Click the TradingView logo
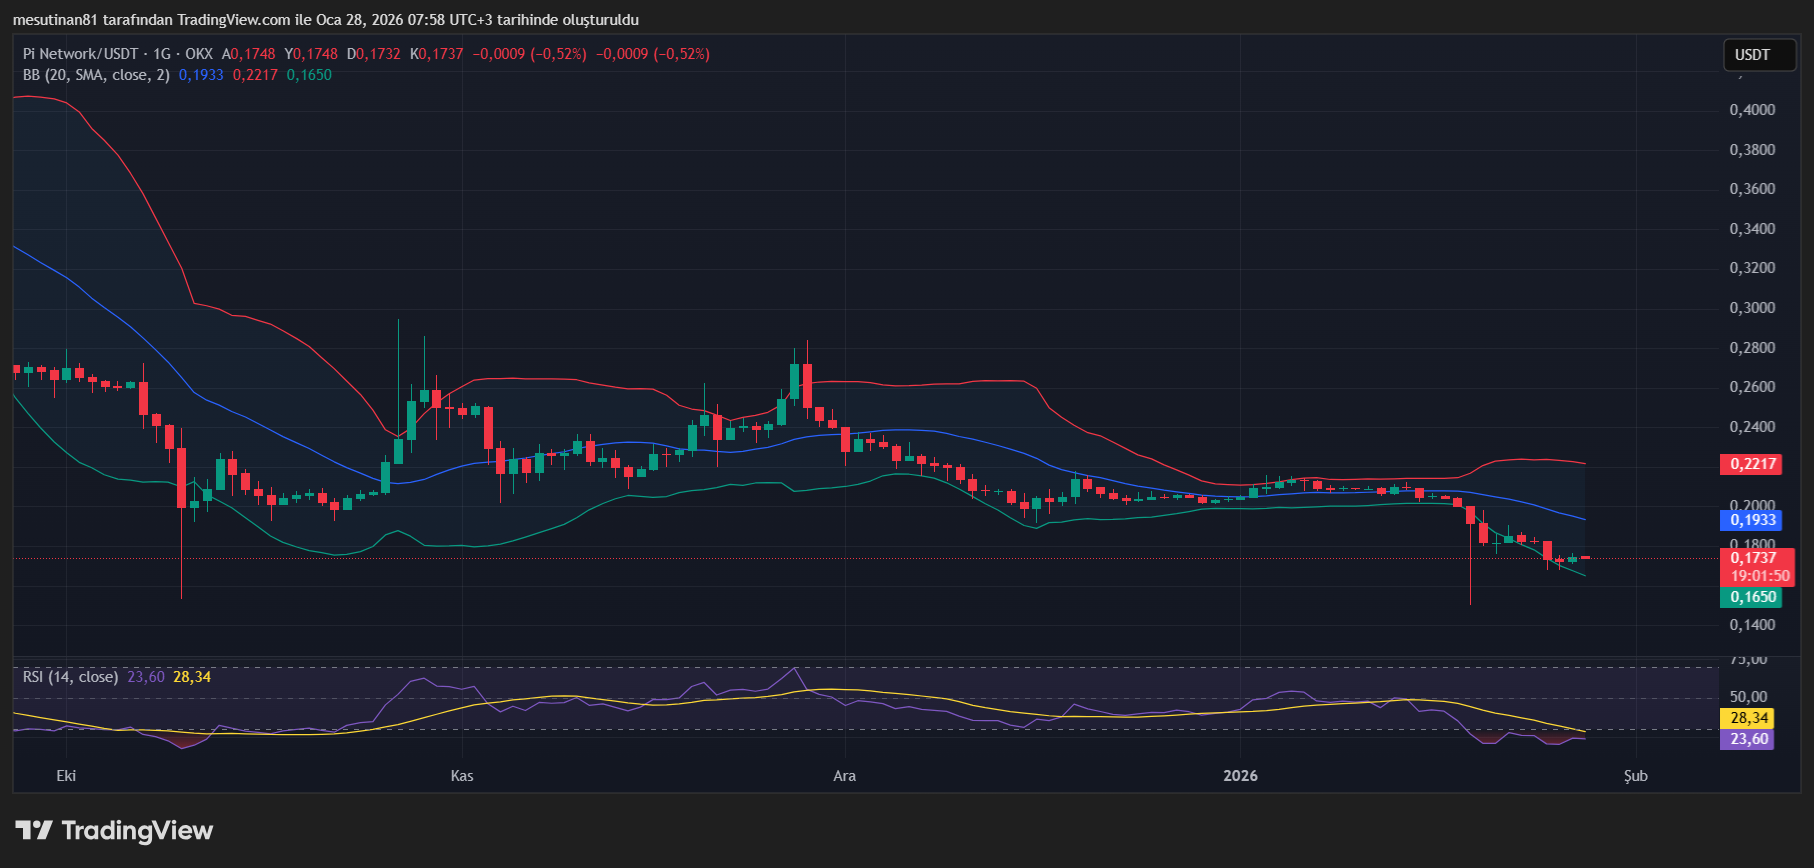This screenshot has width=1814, height=868. pos(114,830)
